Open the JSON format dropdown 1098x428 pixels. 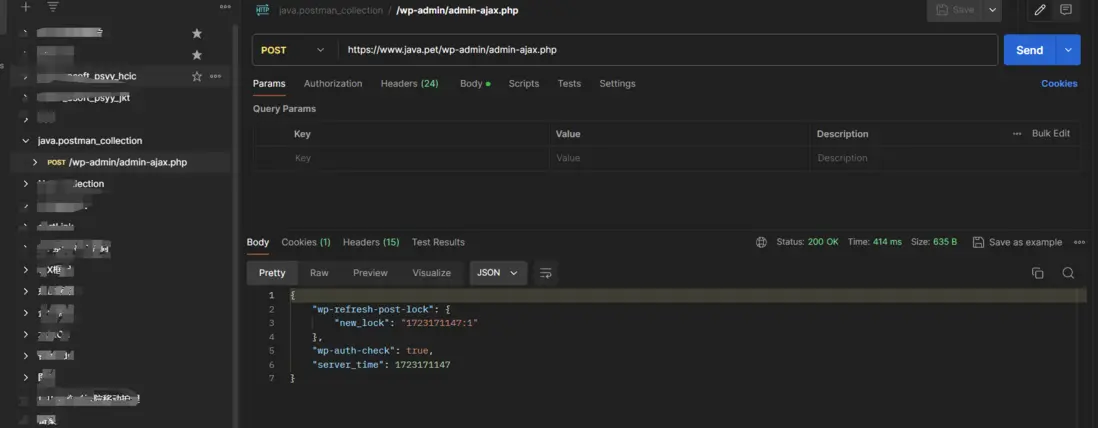point(499,273)
